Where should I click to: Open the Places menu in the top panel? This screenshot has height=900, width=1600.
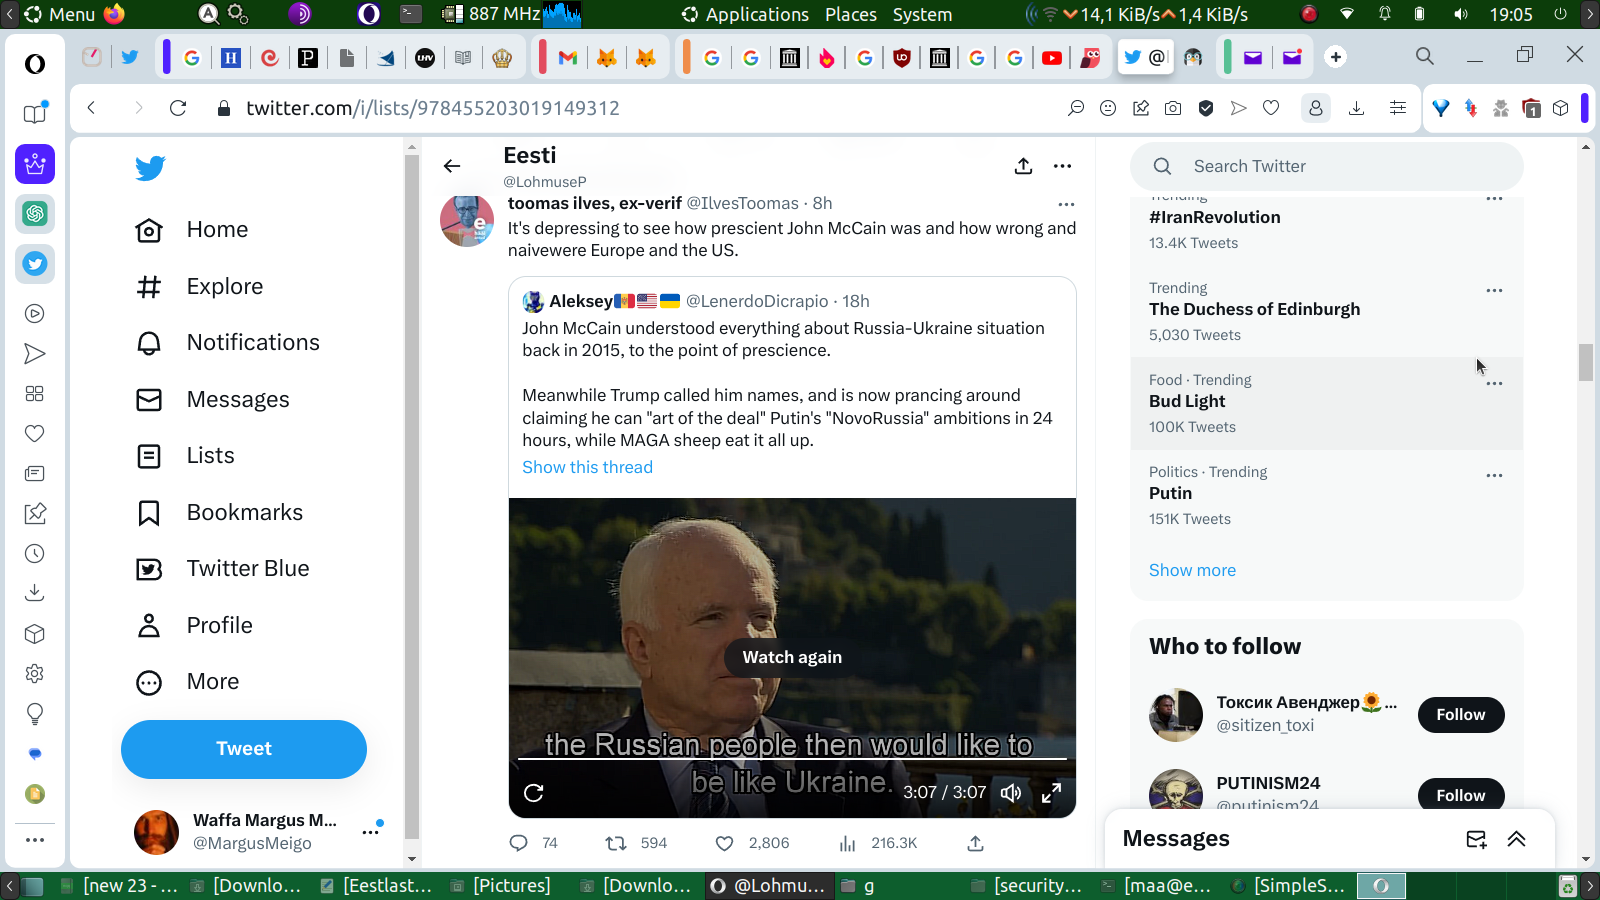pos(851,14)
